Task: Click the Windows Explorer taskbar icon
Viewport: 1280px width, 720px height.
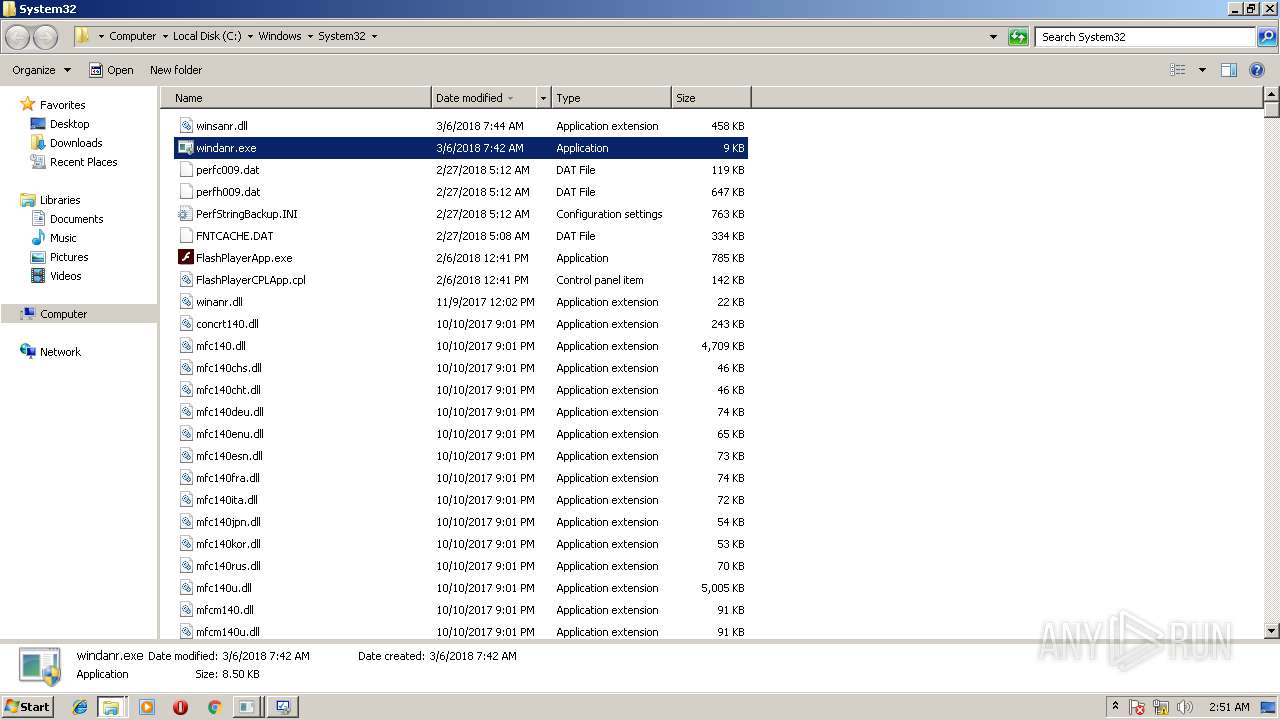Action: click(111, 707)
